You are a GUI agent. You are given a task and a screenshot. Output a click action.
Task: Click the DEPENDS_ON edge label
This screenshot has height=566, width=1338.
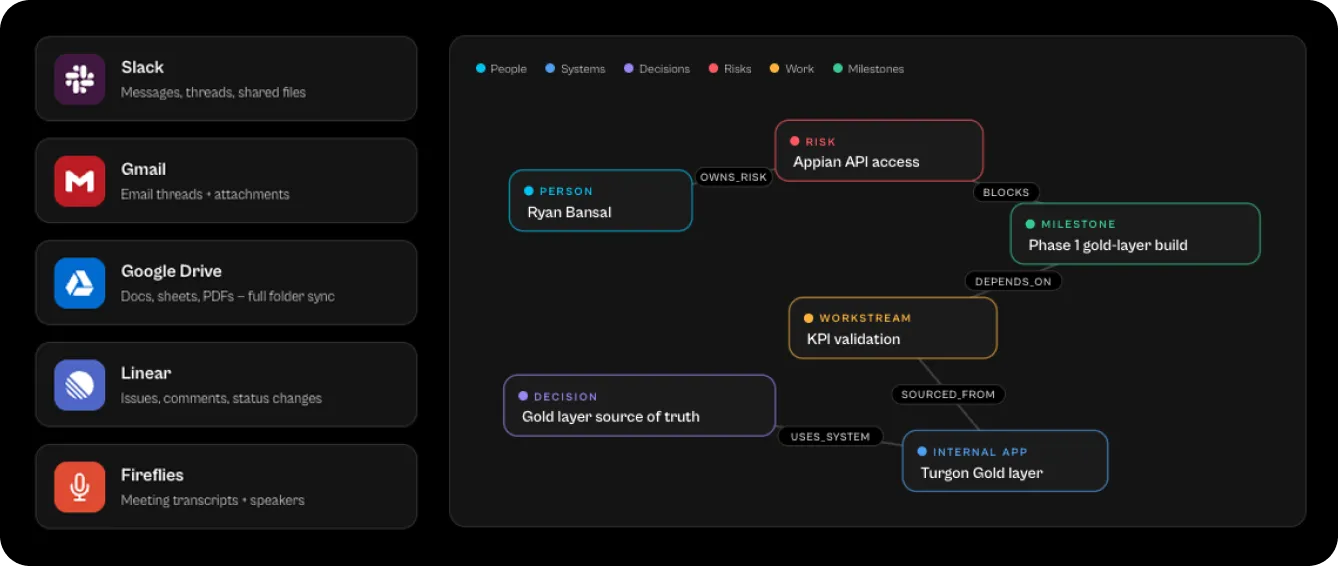click(x=1013, y=282)
